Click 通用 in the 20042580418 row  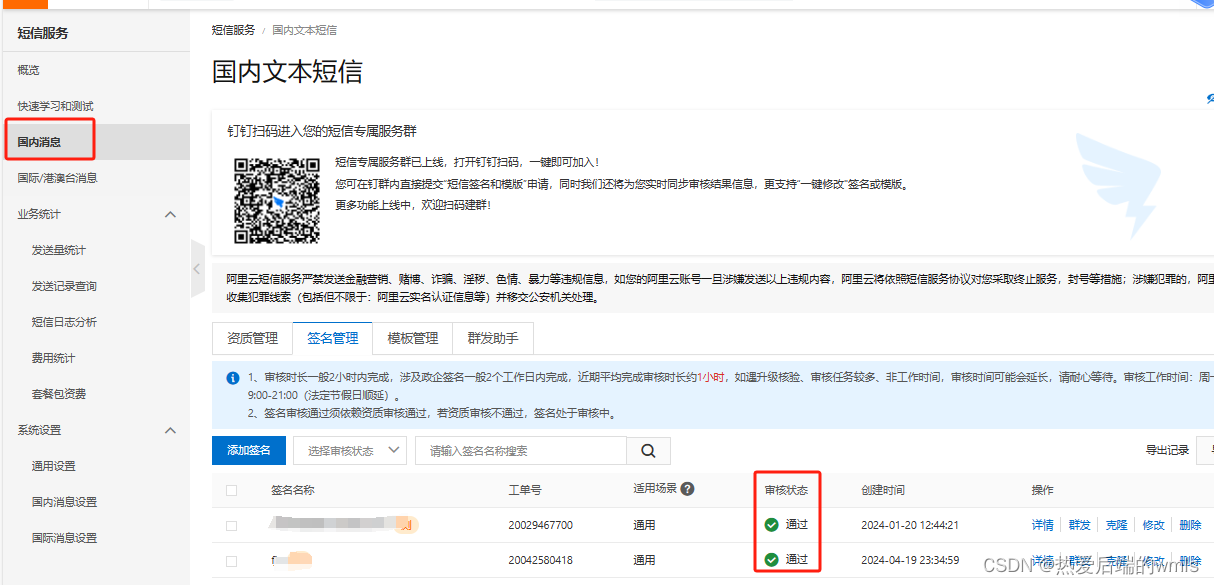[644, 560]
